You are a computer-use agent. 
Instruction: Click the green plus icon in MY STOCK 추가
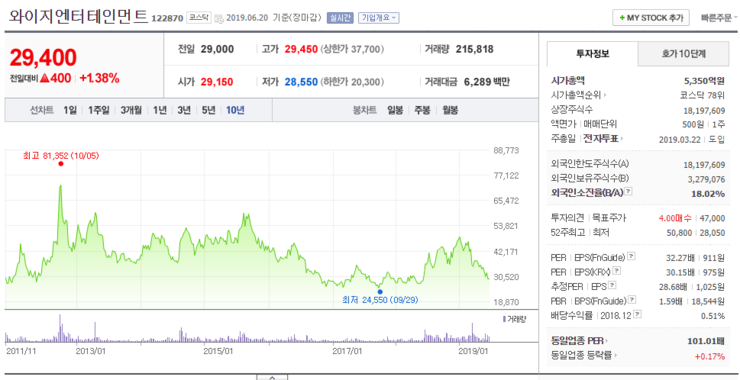coord(622,18)
